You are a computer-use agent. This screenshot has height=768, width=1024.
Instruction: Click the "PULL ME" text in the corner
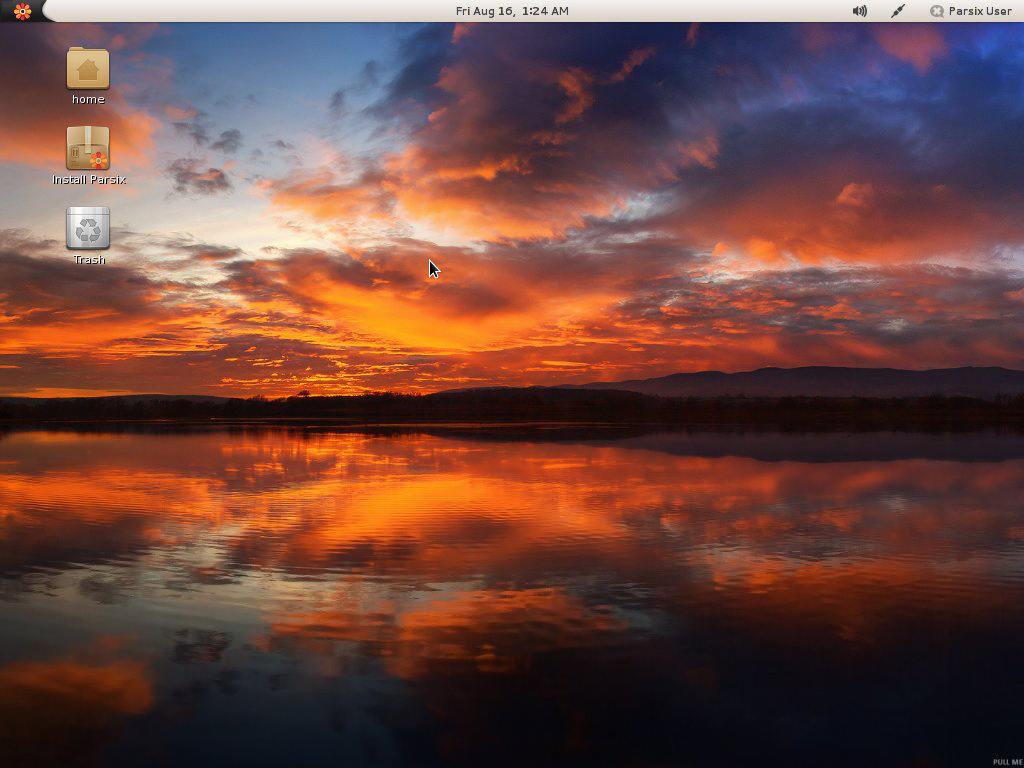1006,762
